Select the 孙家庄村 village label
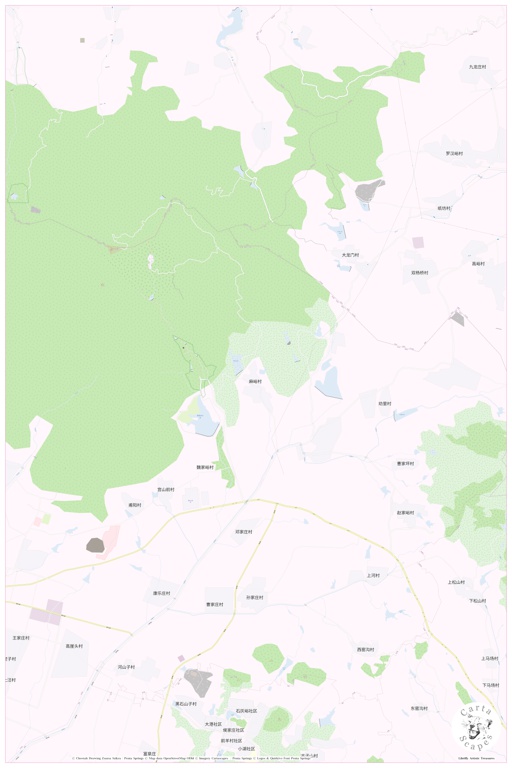Viewport: 512px width, 768px height. 255,598
